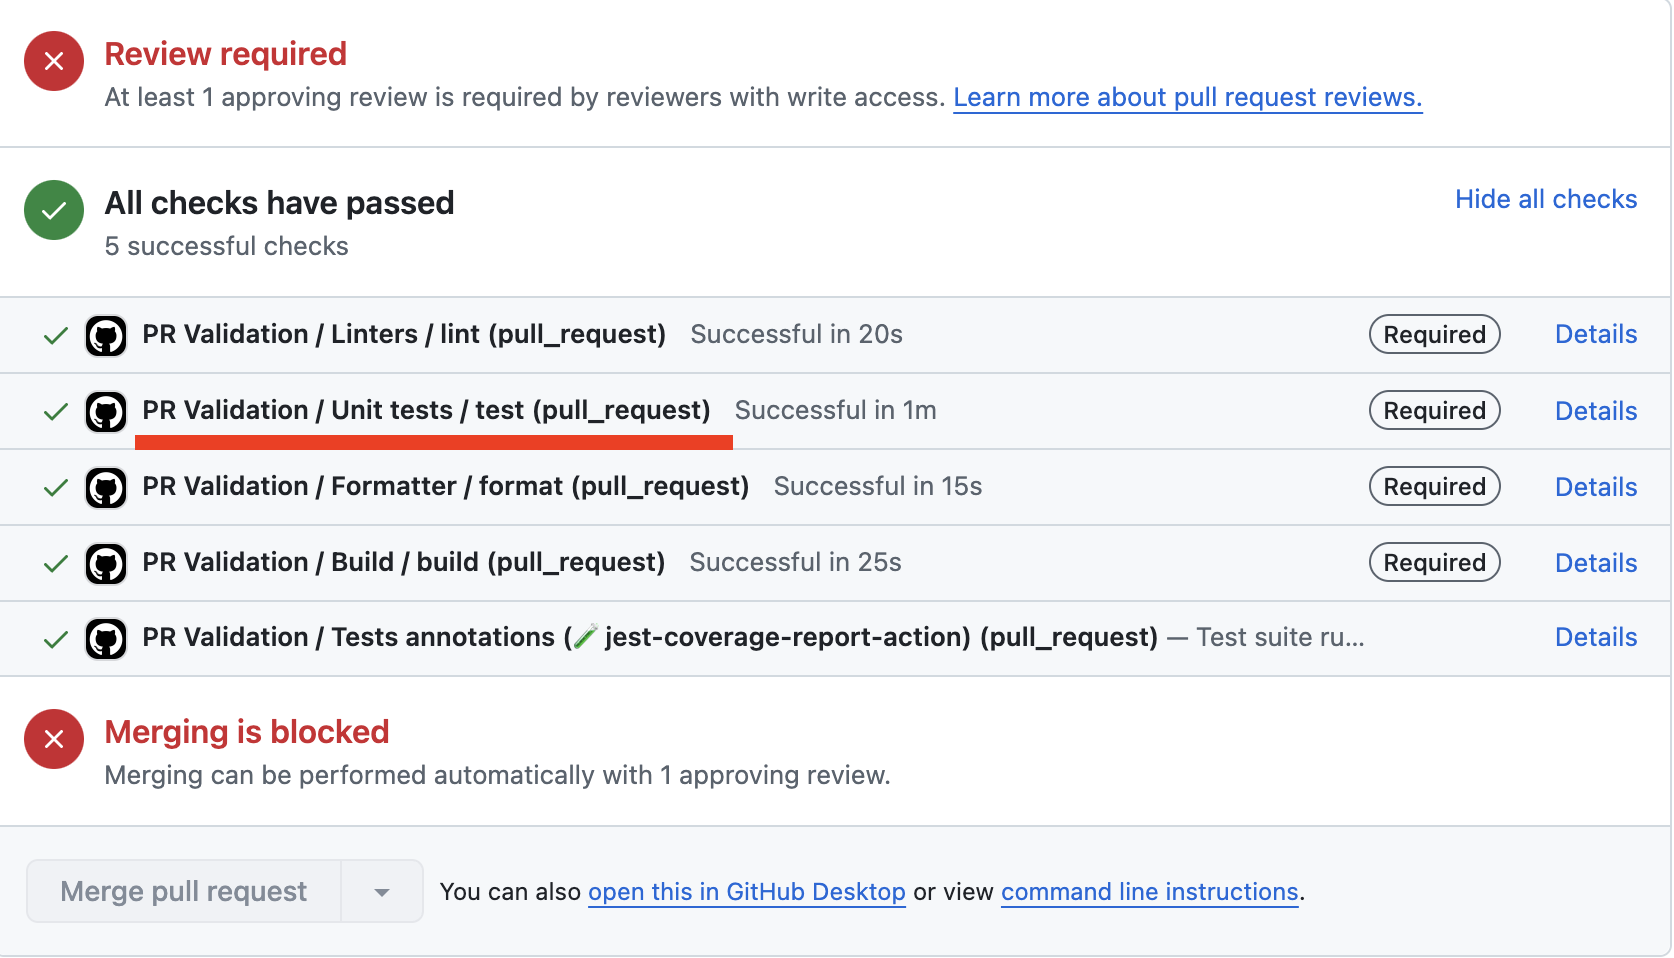Click the GitHub Actions avatar on the Formatter row
Viewport: 1674px width, 958px height.
[106, 488]
